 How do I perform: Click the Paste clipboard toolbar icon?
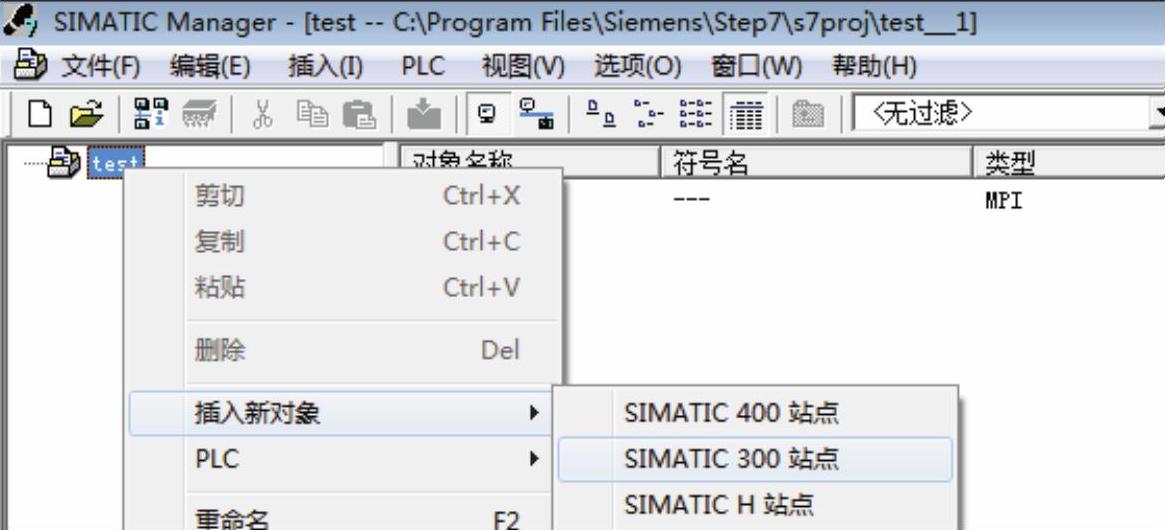tap(359, 114)
